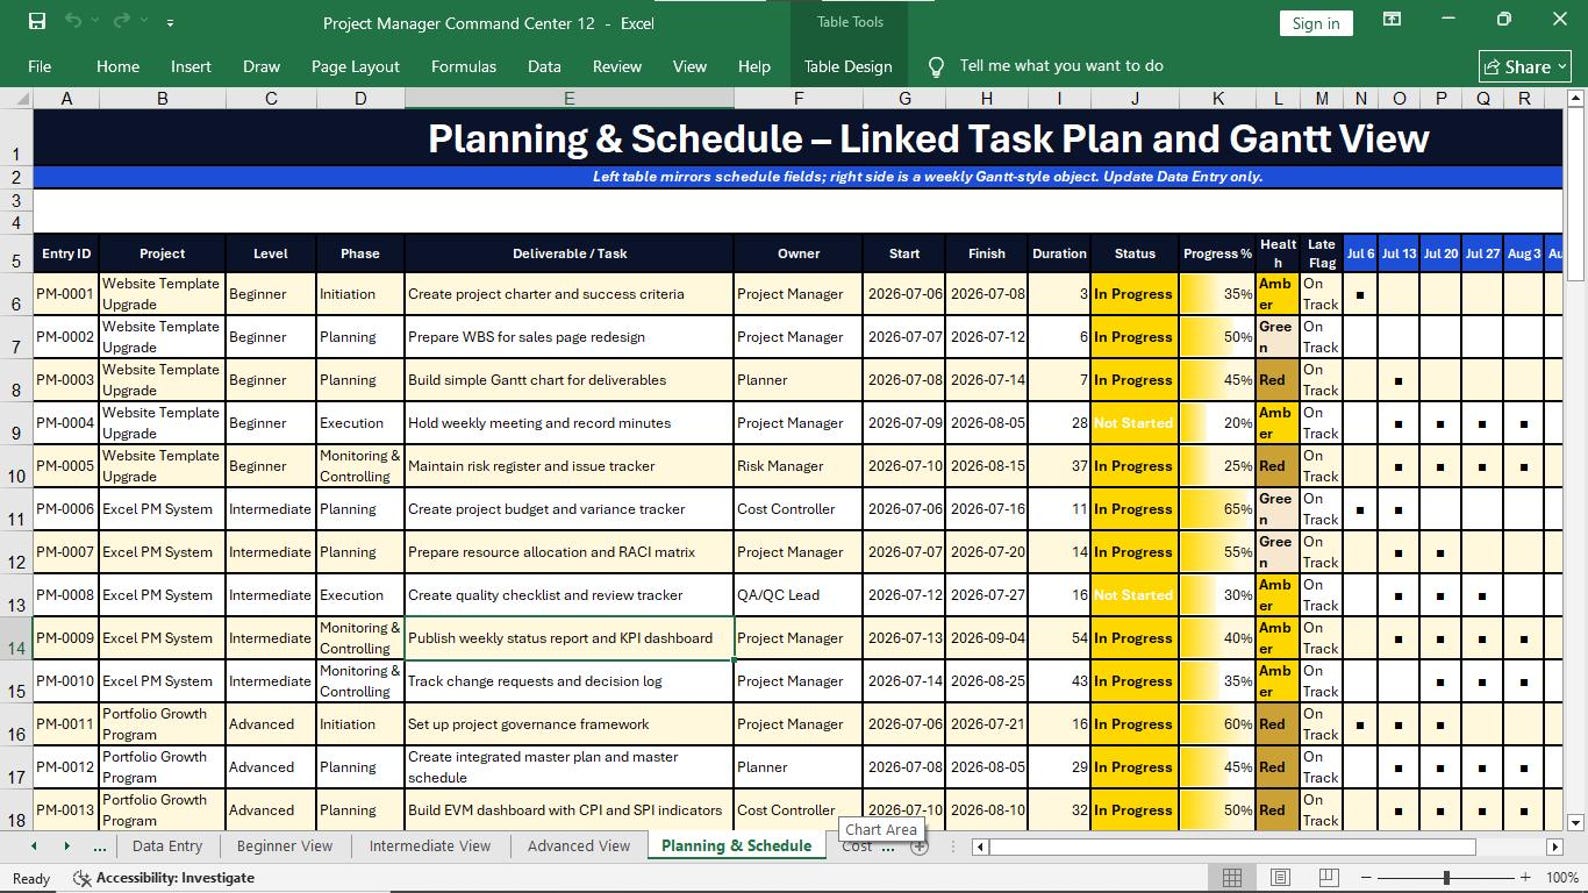Select the Risk Manager owner cell
Screen dimensions: 1588x893
tap(798, 466)
